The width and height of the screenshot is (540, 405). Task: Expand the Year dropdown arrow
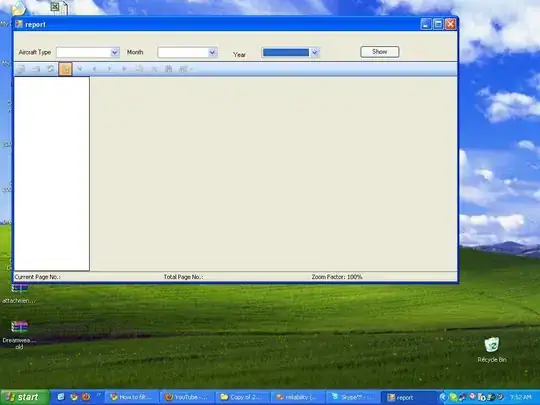coord(315,53)
